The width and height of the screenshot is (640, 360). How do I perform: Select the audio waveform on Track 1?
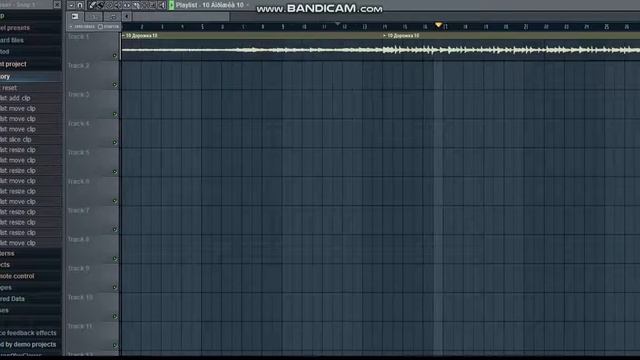[380, 50]
